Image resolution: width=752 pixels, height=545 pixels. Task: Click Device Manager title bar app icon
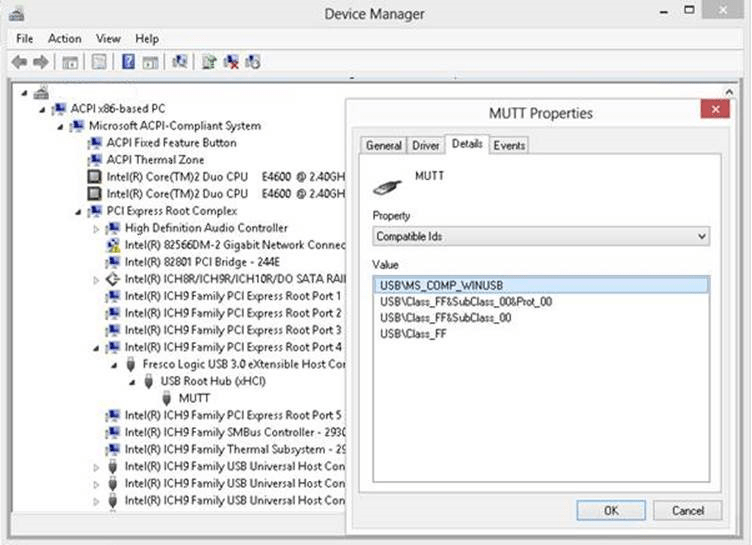point(17,14)
